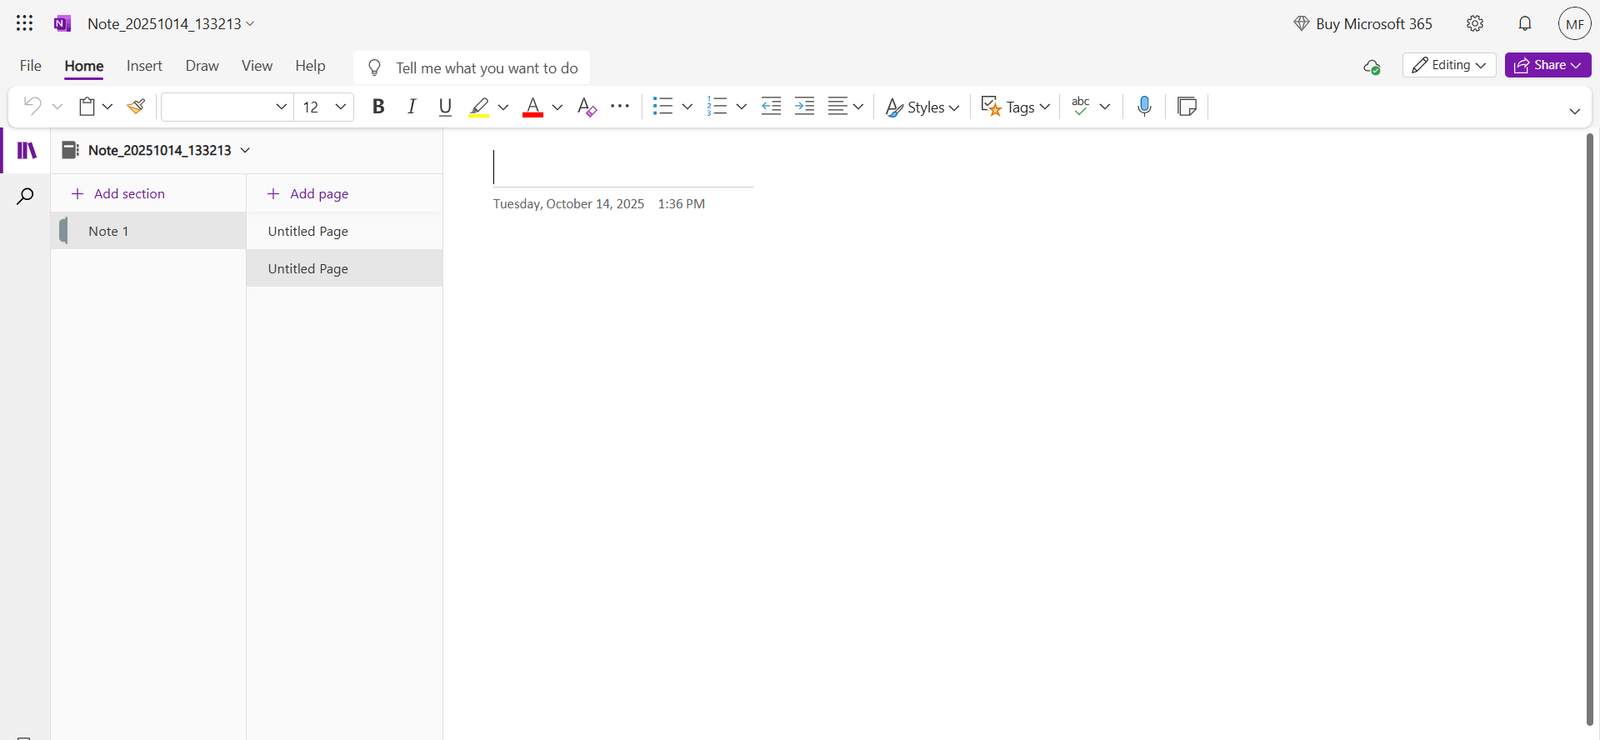Screen dimensions: 1600x740
Task: Apply the red font color swatch
Action: [532, 106]
